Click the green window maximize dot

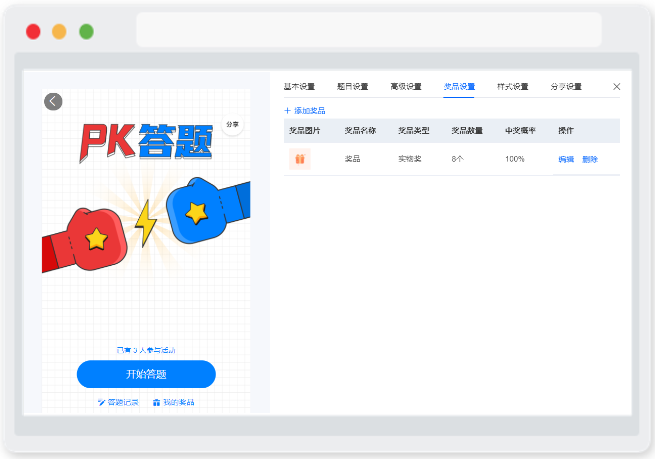86,32
